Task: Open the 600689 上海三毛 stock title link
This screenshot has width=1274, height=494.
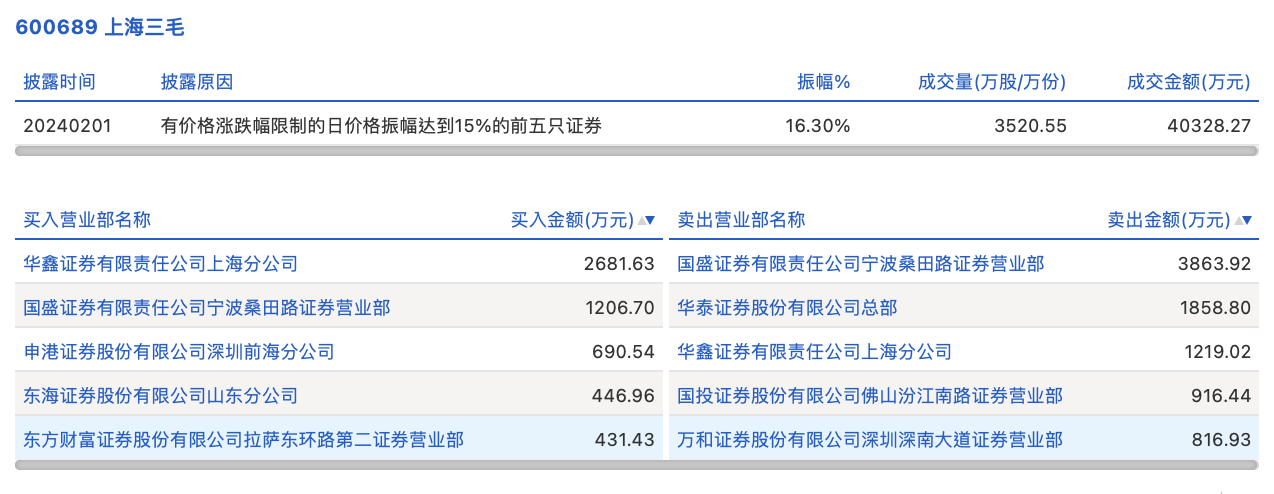Action: click(100, 27)
